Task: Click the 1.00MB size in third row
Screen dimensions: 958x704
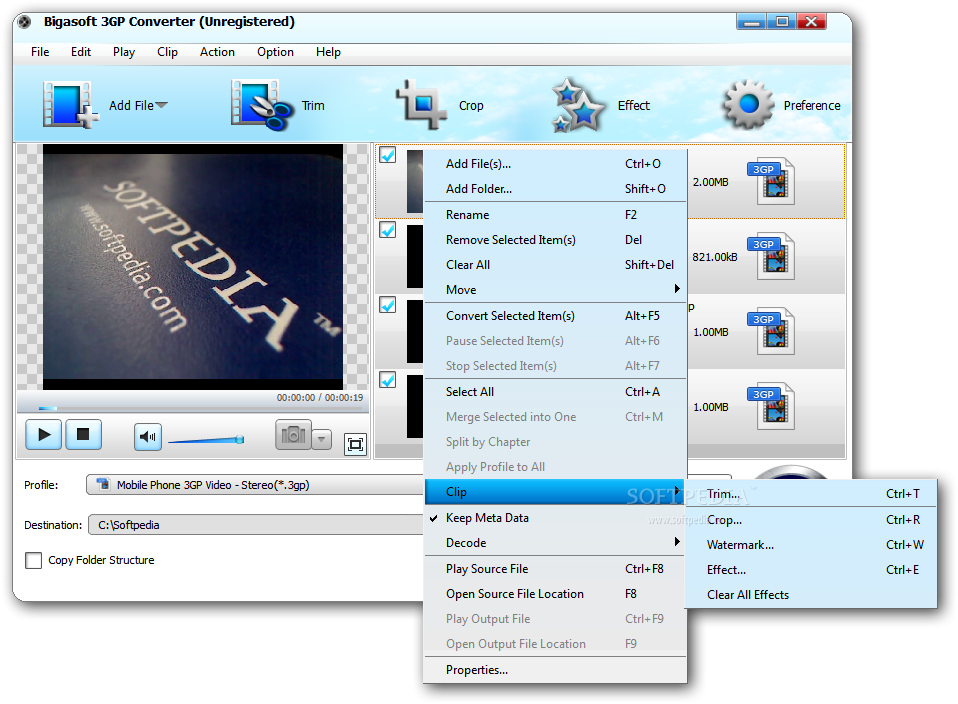Action: [x=711, y=332]
